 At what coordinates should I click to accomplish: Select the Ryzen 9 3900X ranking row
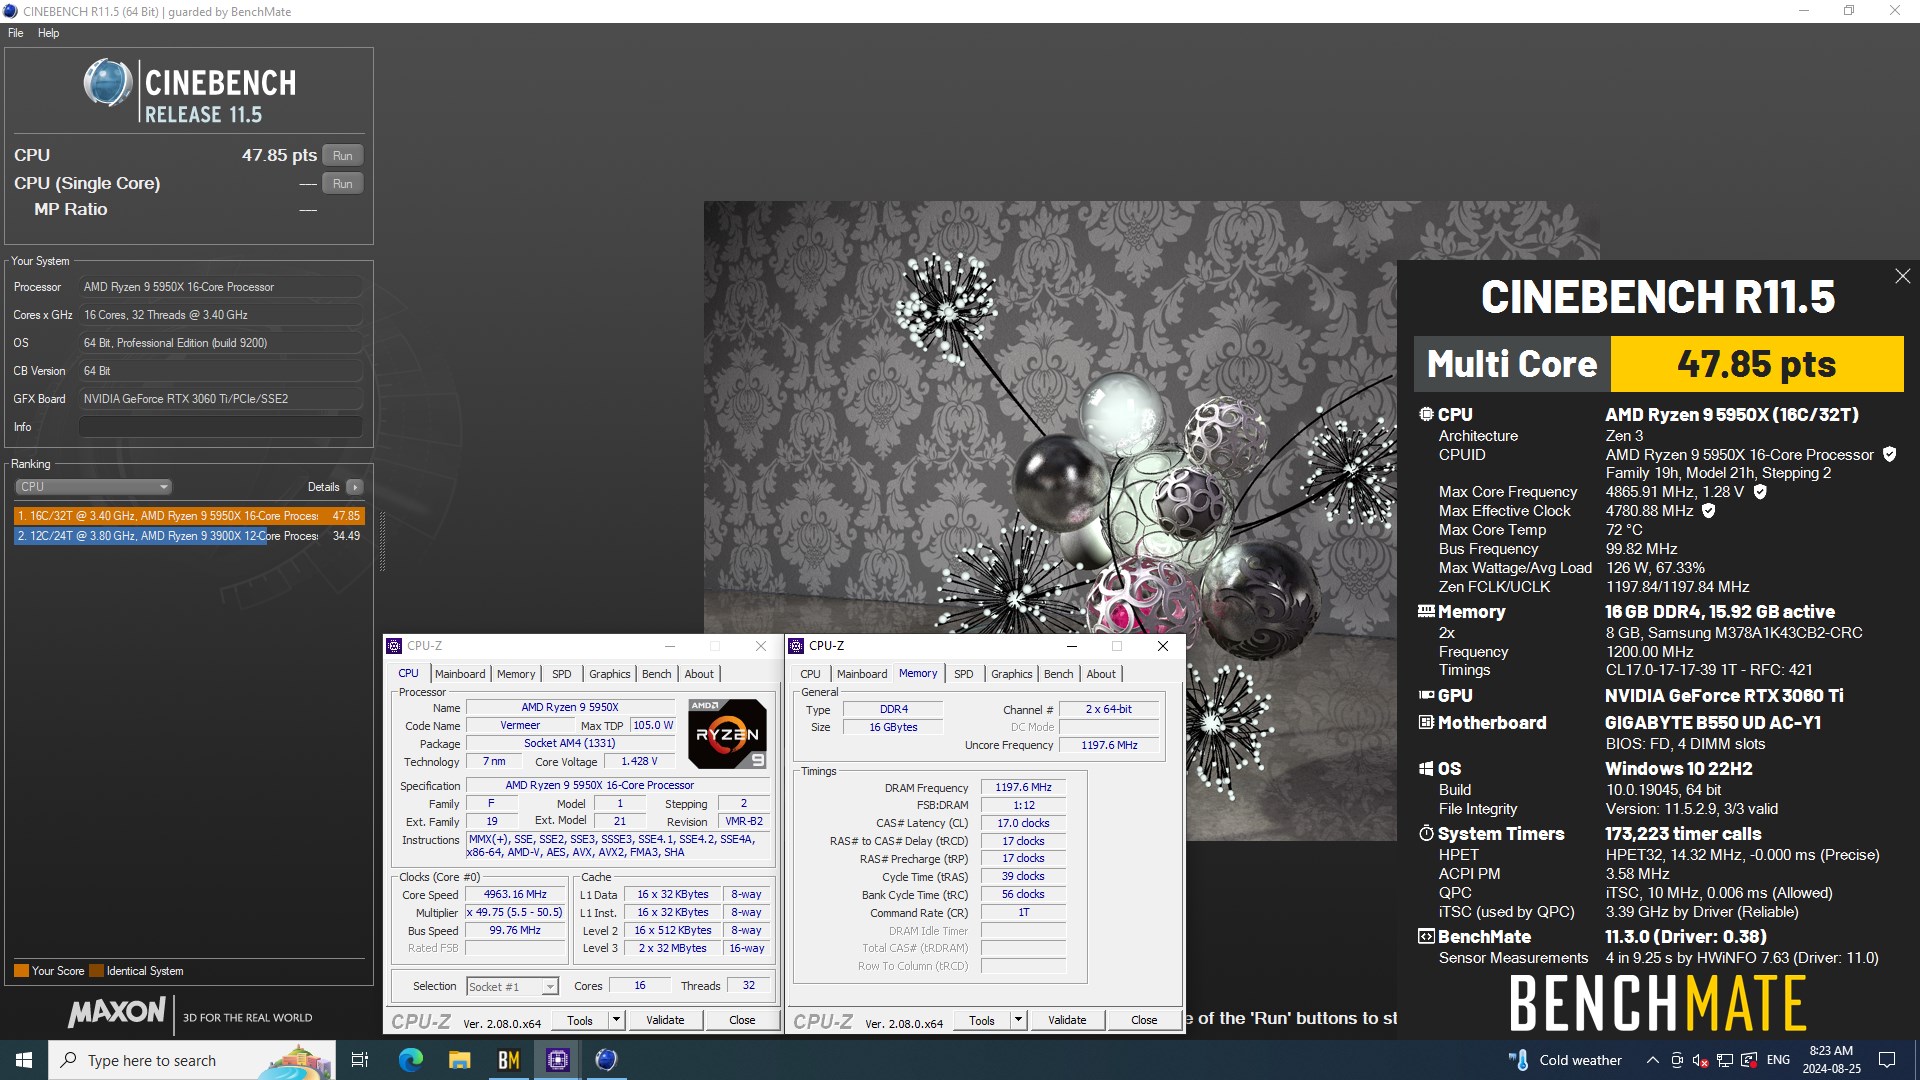[x=189, y=536]
